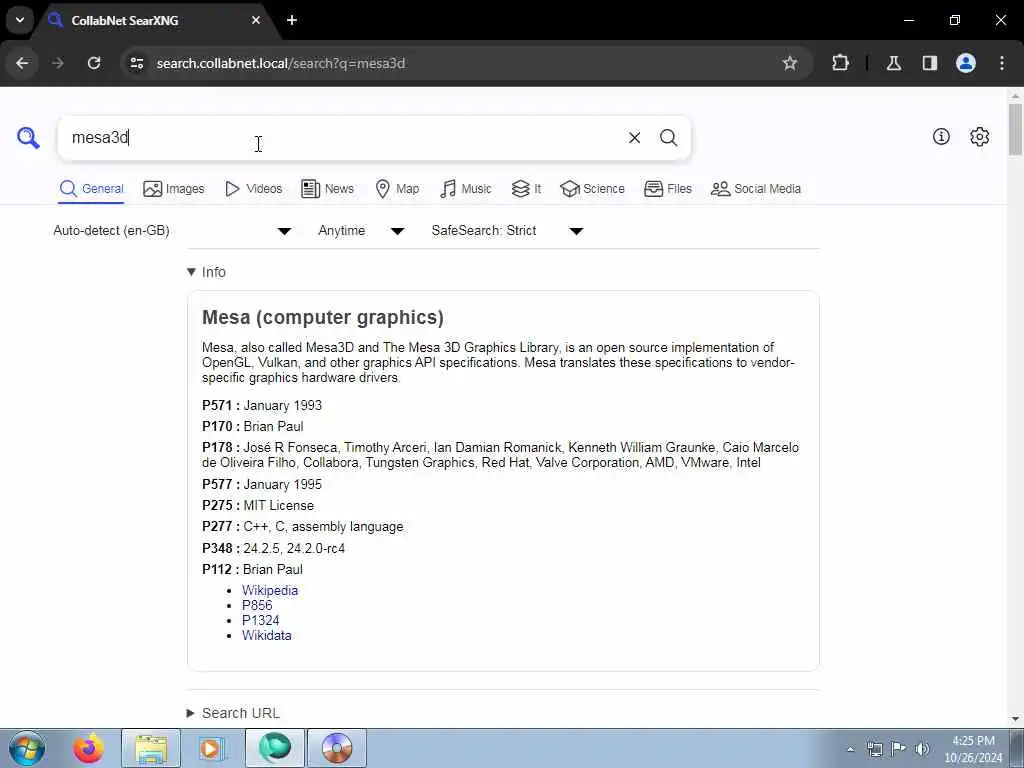Show hidden system tray icons

[x=850, y=749]
